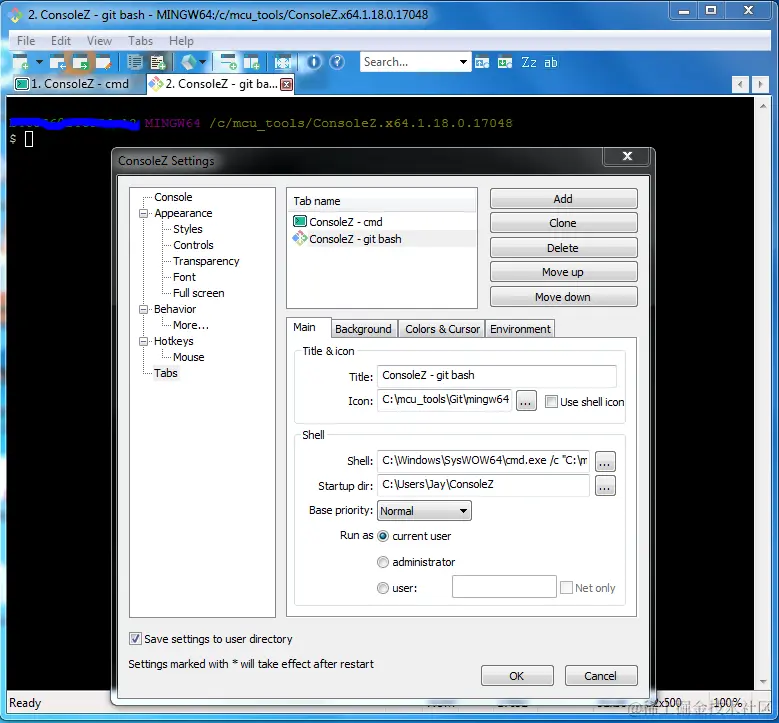Image resolution: width=779 pixels, height=723 pixels.
Task: Select Full screen in the settings tree
Action: click(199, 293)
